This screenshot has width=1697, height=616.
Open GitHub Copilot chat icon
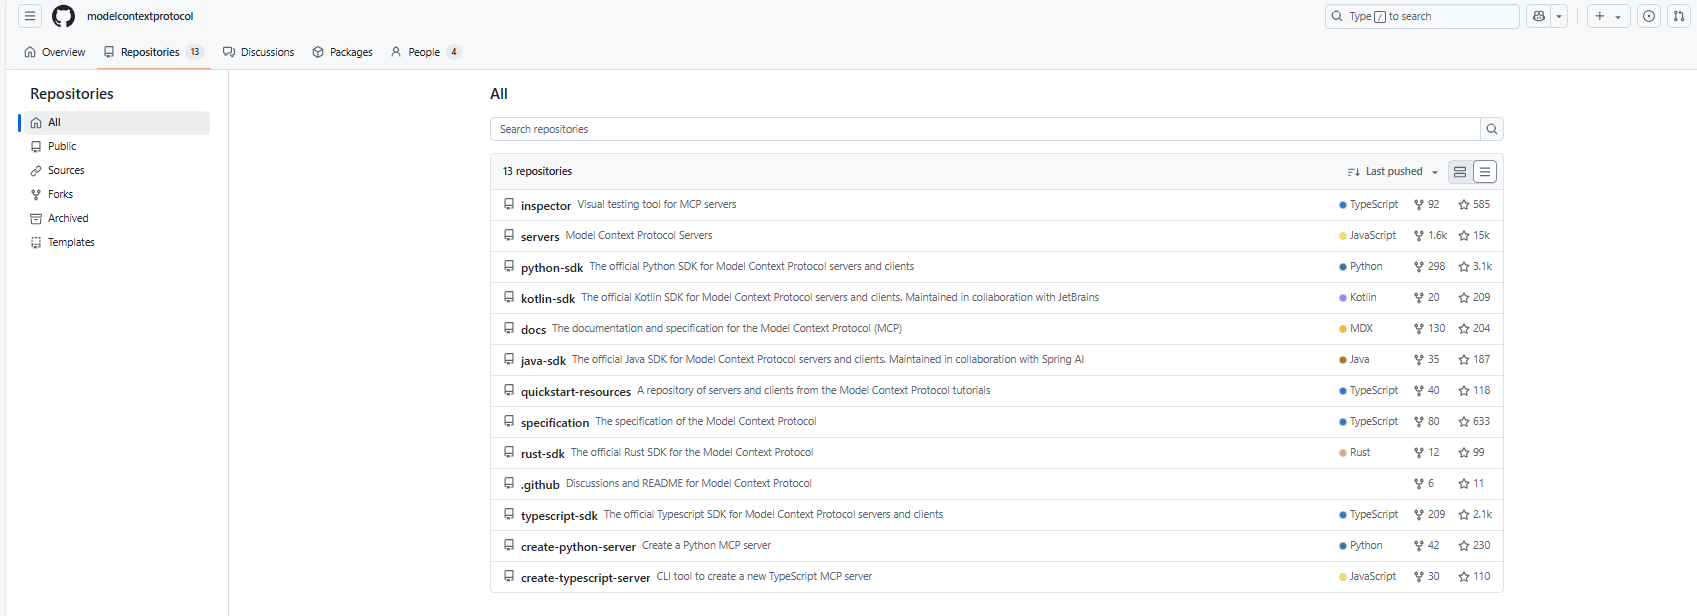coord(1538,16)
